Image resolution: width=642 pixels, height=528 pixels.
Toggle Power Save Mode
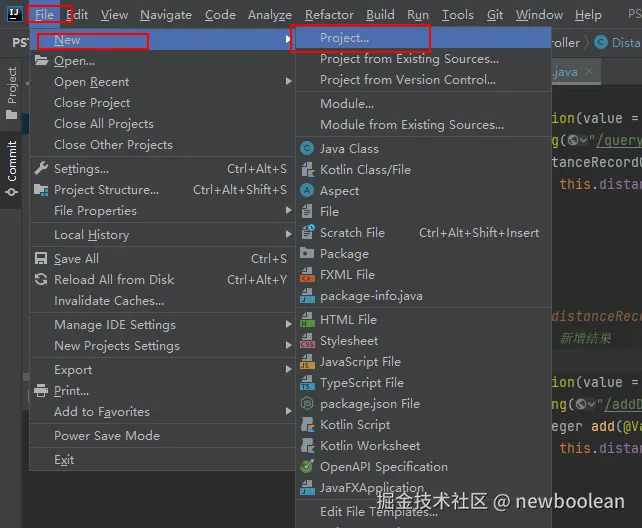coord(162,435)
